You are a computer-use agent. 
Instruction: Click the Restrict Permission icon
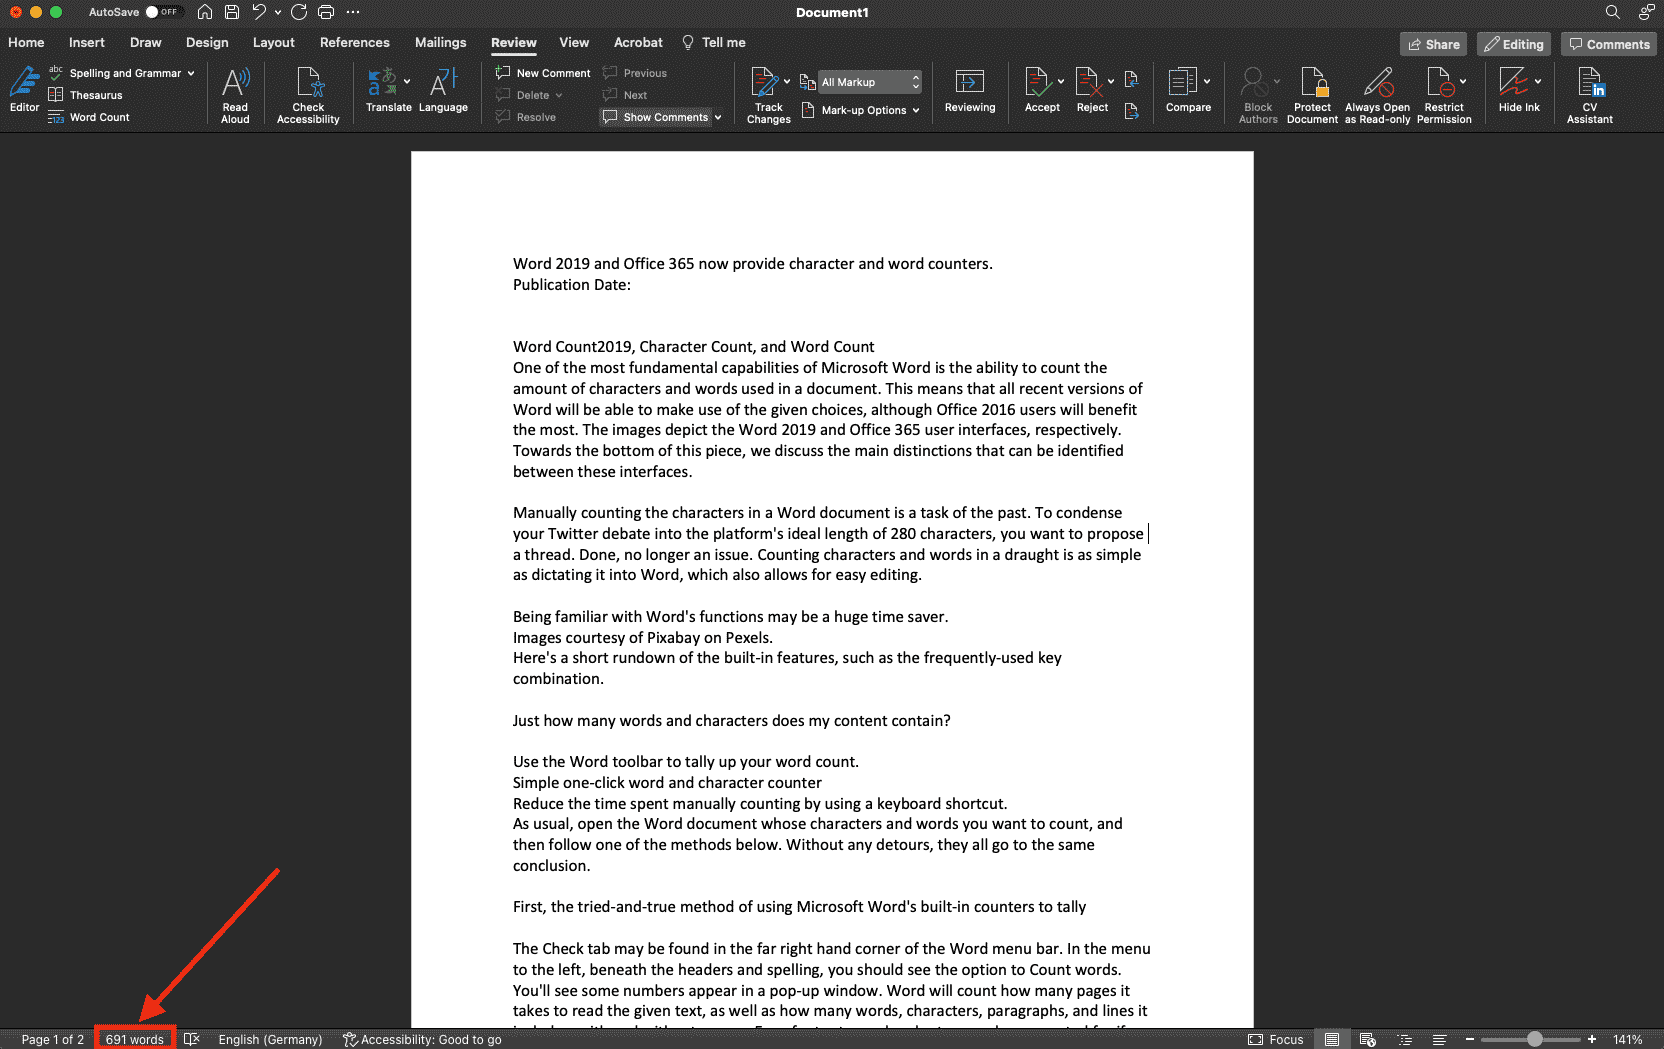tap(1443, 95)
